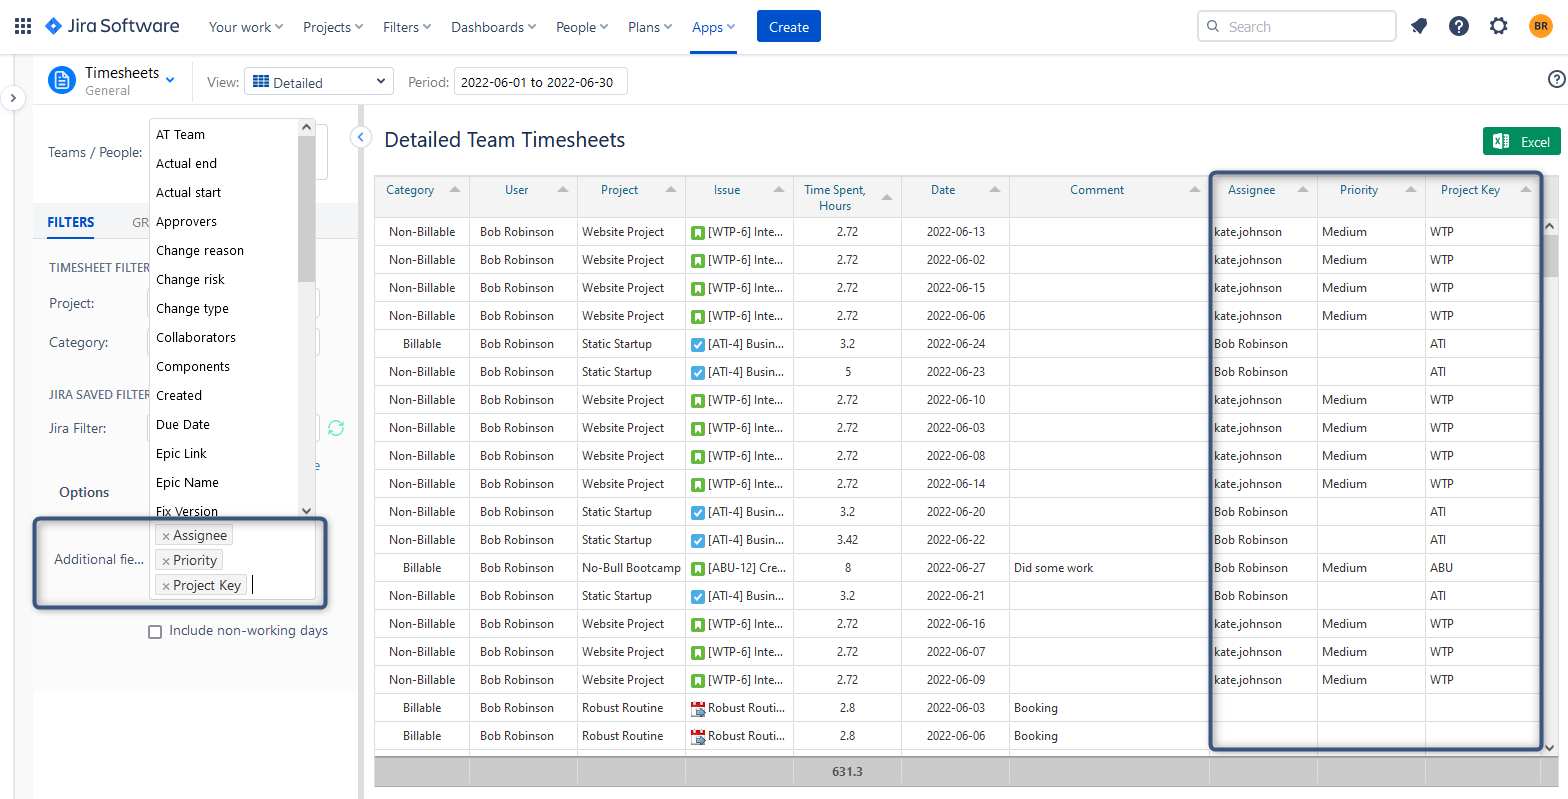Click the Timesheets help icon at right

1556,79
